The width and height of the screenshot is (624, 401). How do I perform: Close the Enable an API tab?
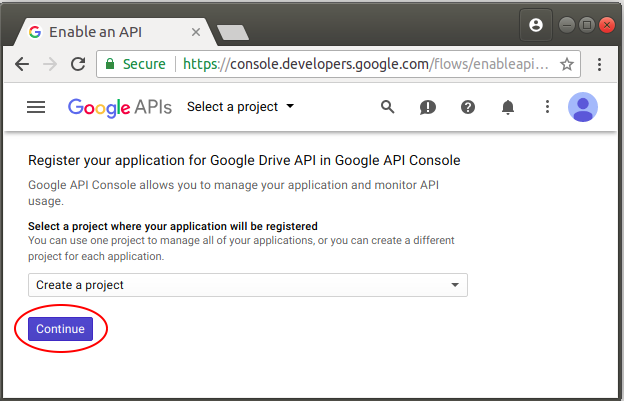pyautogui.click(x=196, y=32)
